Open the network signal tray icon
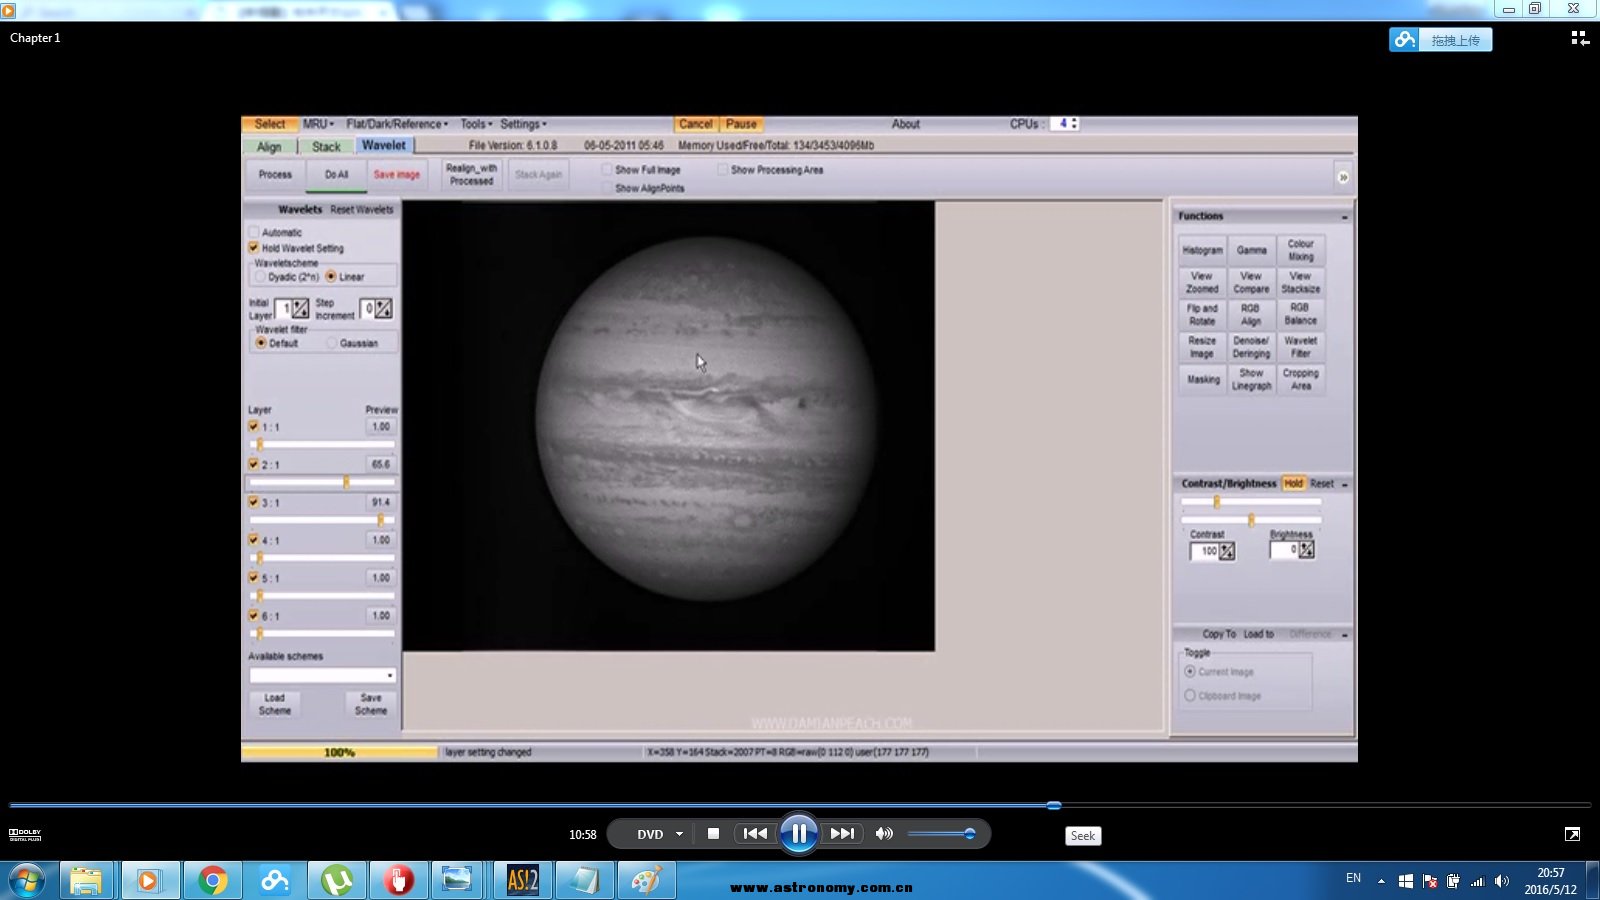This screenshot has width=1600, height=900. click(1477, 881)
